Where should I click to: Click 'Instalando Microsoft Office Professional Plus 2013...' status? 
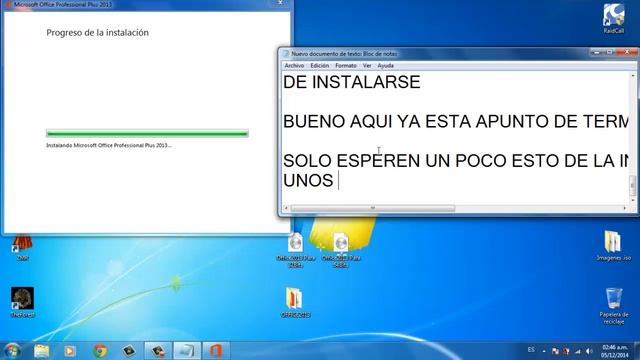click(109, 145)
